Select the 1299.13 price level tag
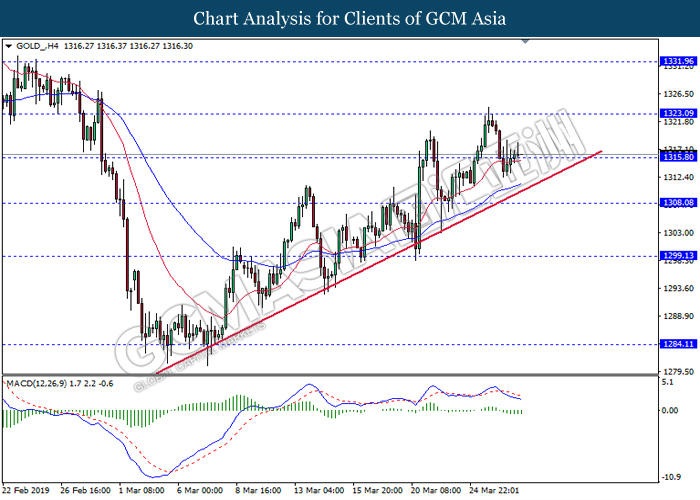The image size is (700, 500). pyautogui.click(x=678, y=256)
